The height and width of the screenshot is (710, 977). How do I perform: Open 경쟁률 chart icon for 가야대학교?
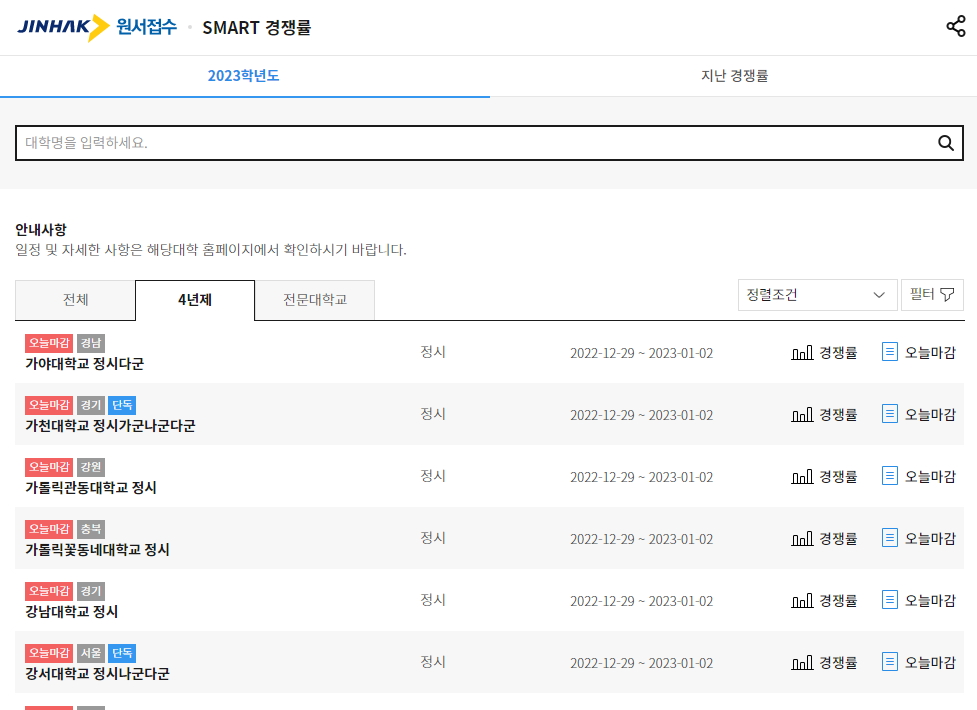(802, 353)
